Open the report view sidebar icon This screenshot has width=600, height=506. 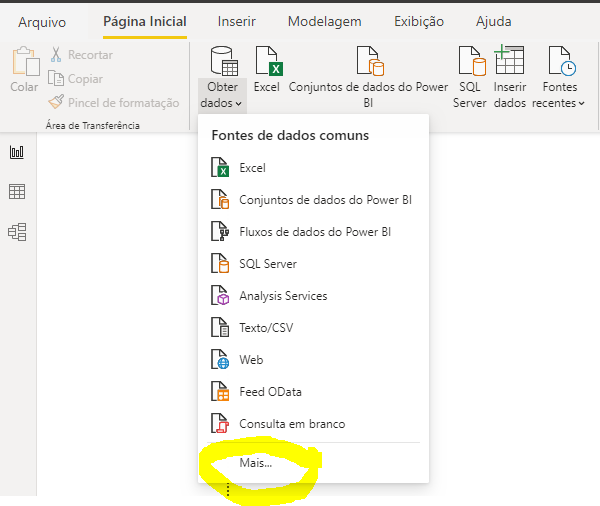coord(17,152)
